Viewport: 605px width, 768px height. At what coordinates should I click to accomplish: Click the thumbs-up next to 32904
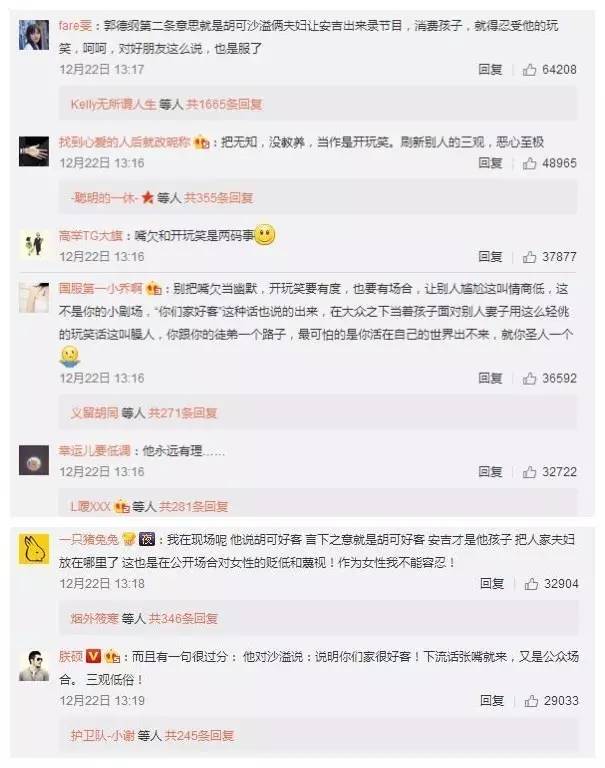531,584
